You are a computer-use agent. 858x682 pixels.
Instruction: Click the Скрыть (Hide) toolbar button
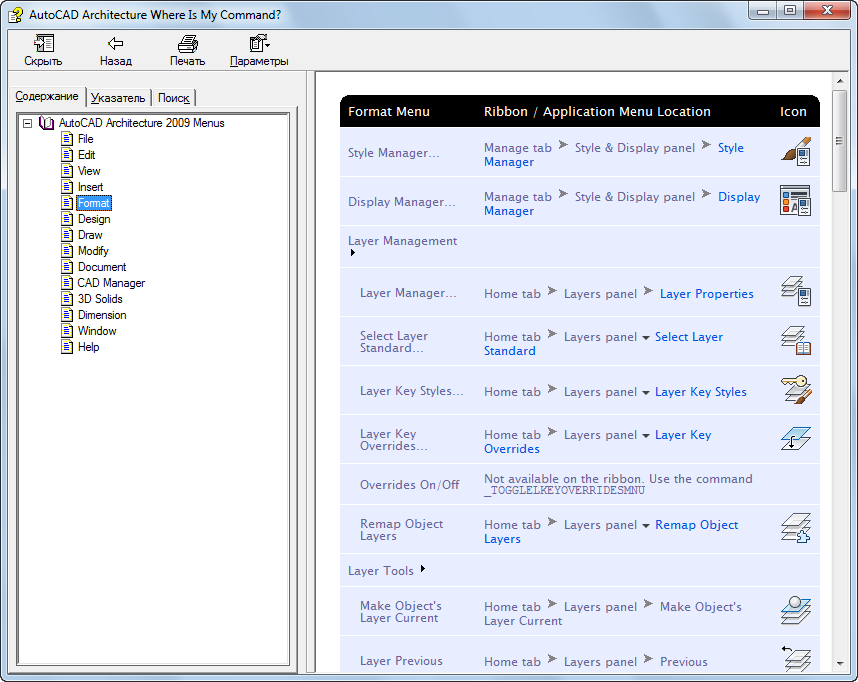(x=43, y=50)
